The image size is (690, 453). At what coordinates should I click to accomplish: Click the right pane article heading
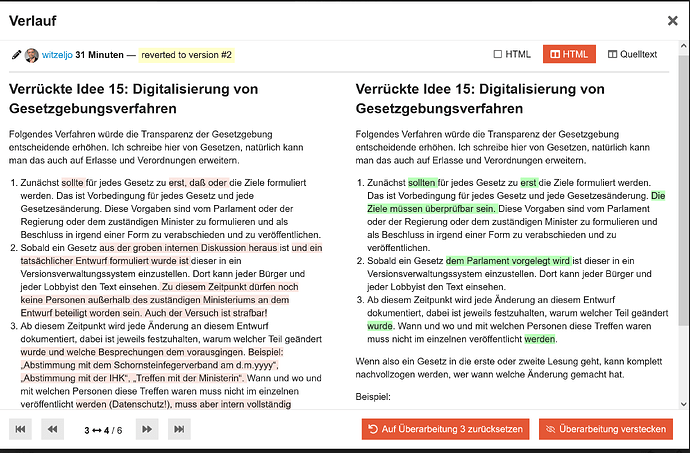click(480, 99)
